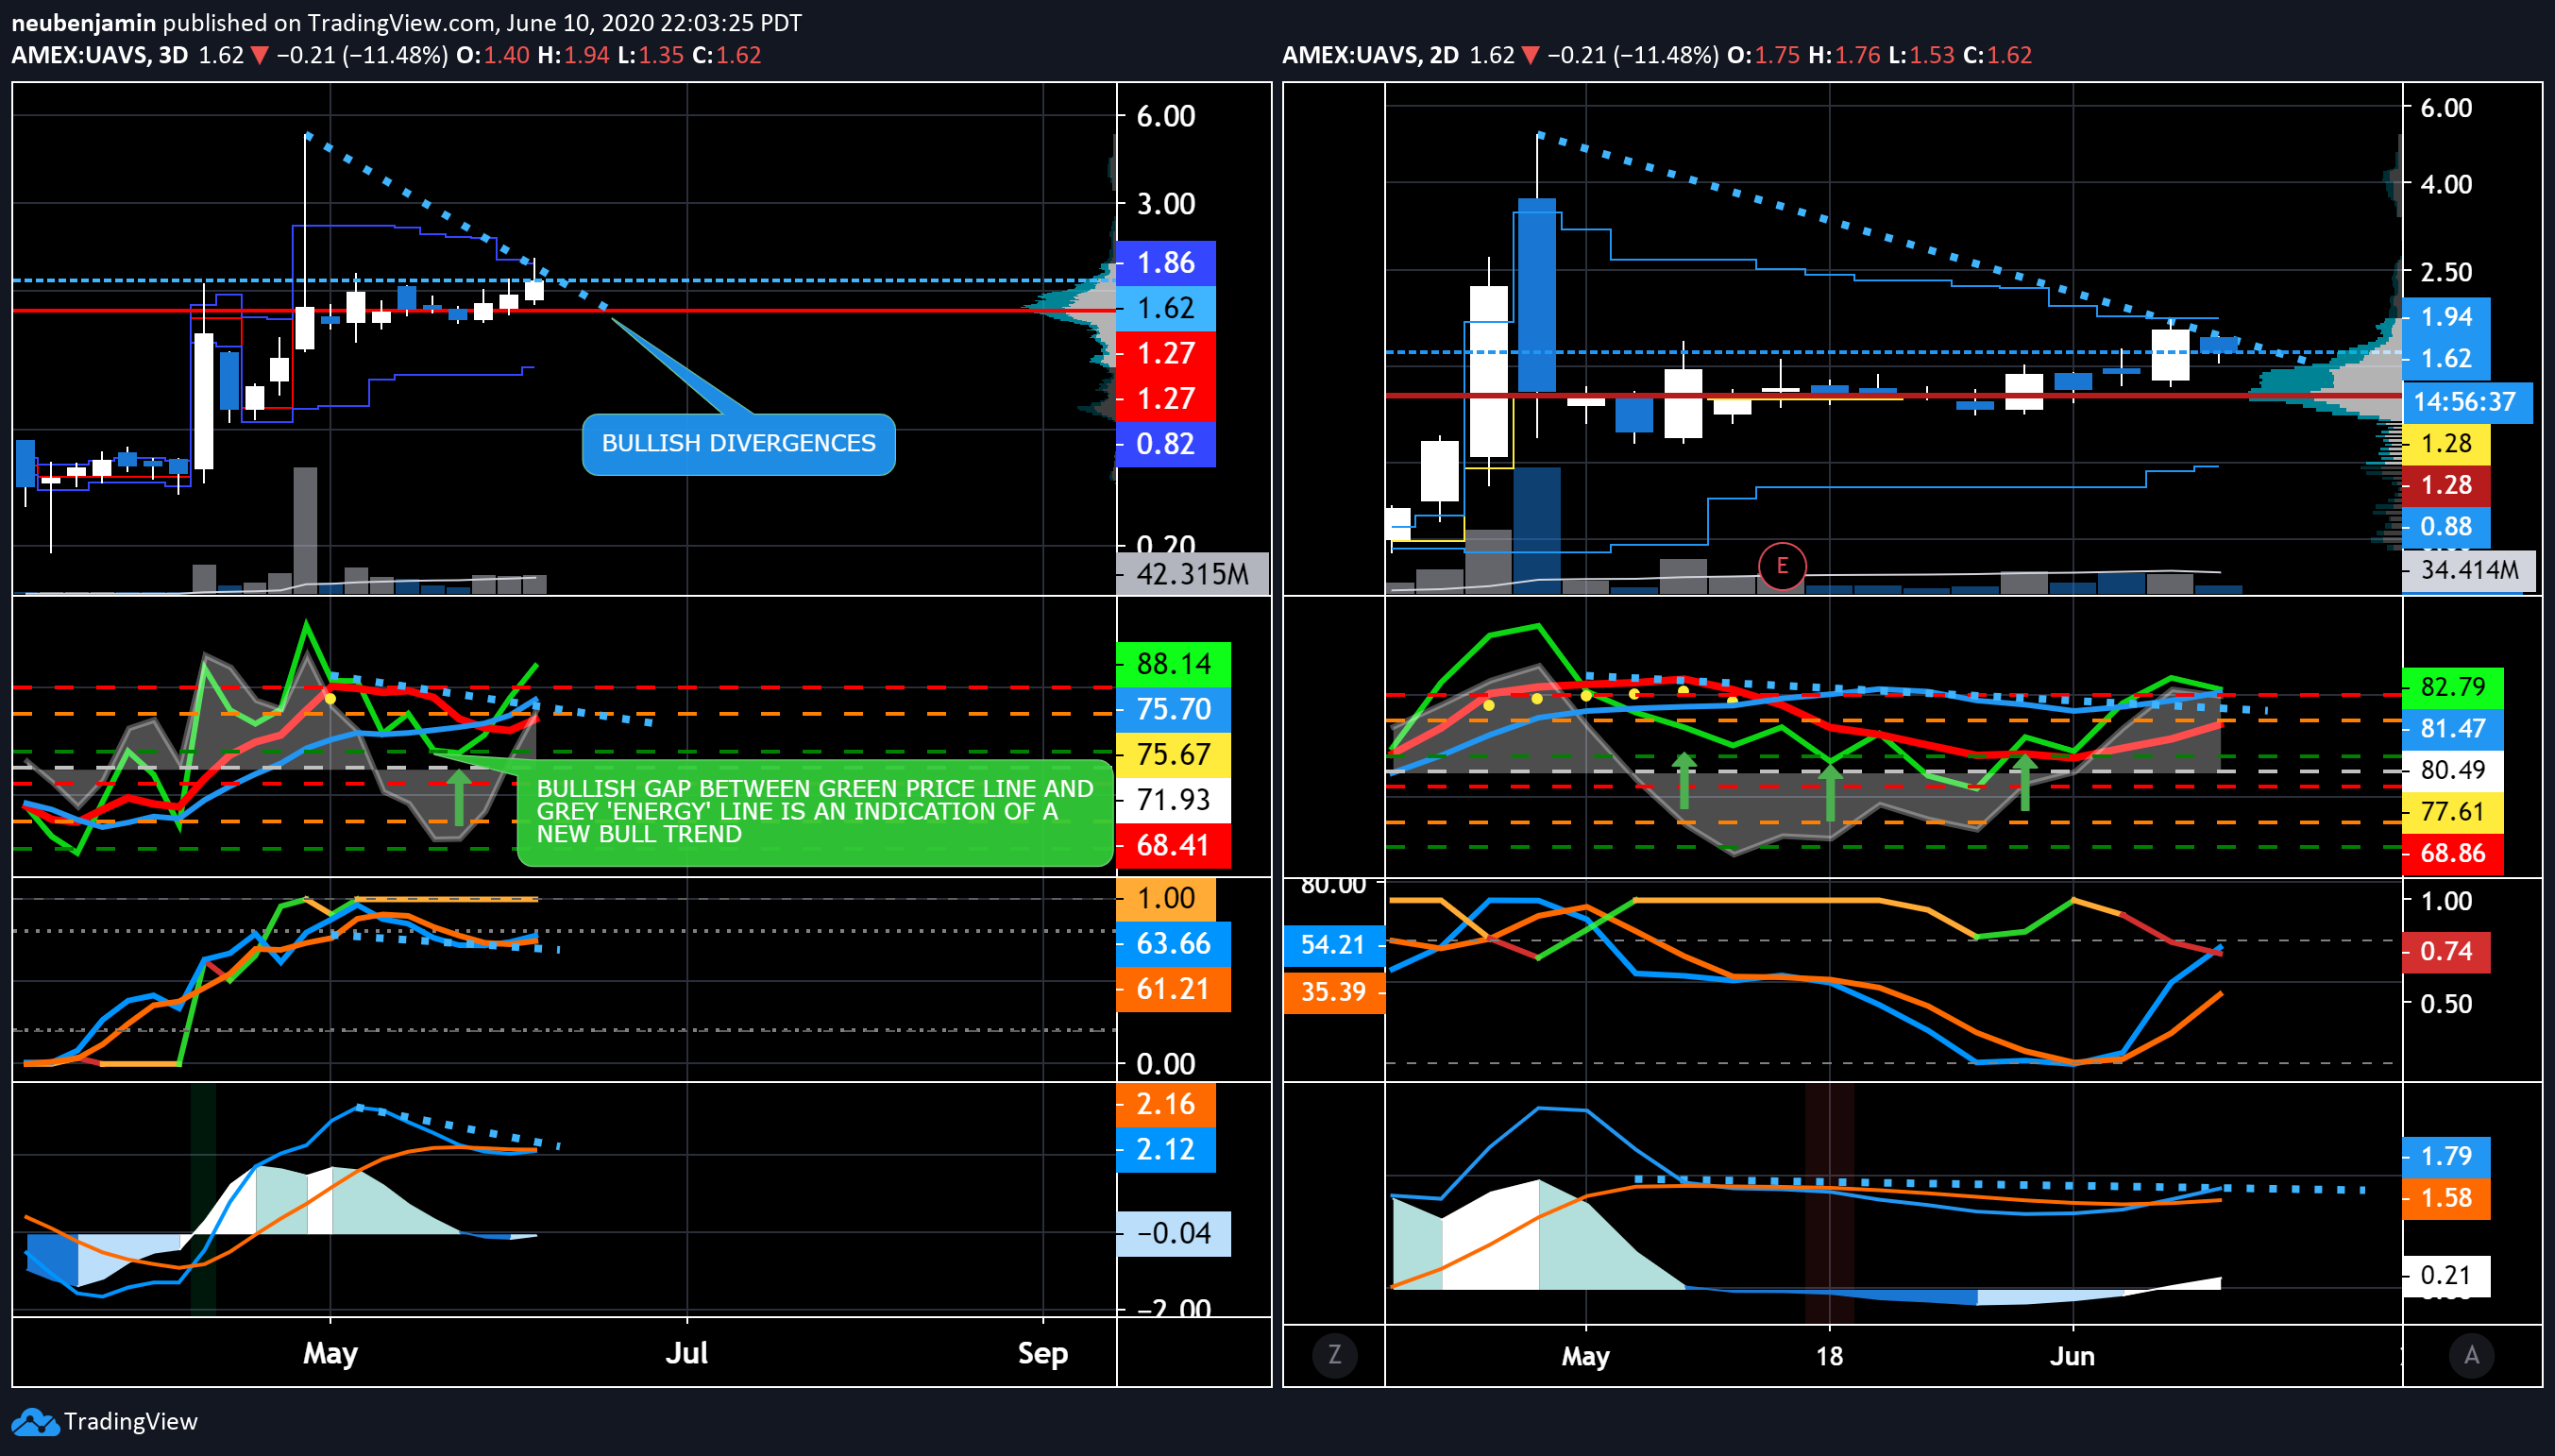Click the -0.04 histogram value label

(1174, 1233)
